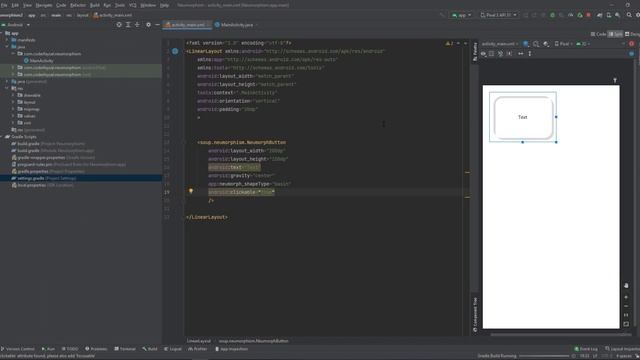Viewport: 640px width, 360px height.
Task: Open the Navigate menu
Action: point(44,5)
